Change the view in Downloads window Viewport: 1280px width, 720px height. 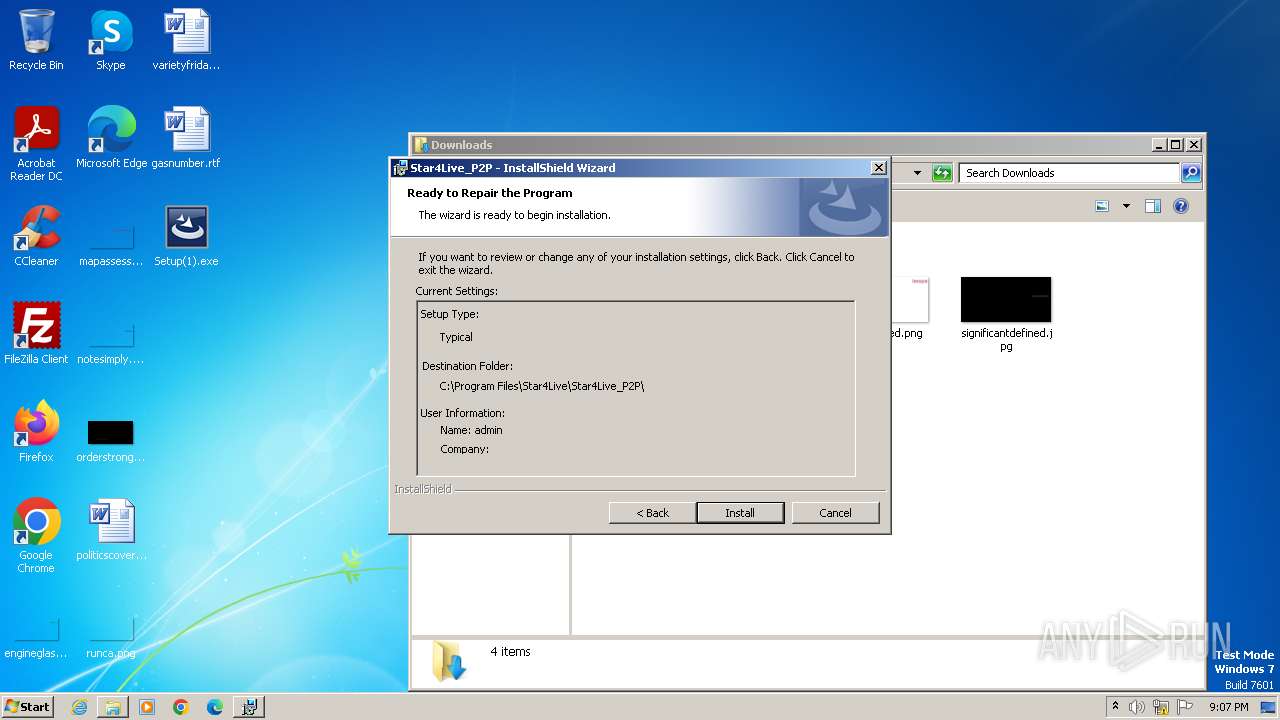tap(1102, 206)
